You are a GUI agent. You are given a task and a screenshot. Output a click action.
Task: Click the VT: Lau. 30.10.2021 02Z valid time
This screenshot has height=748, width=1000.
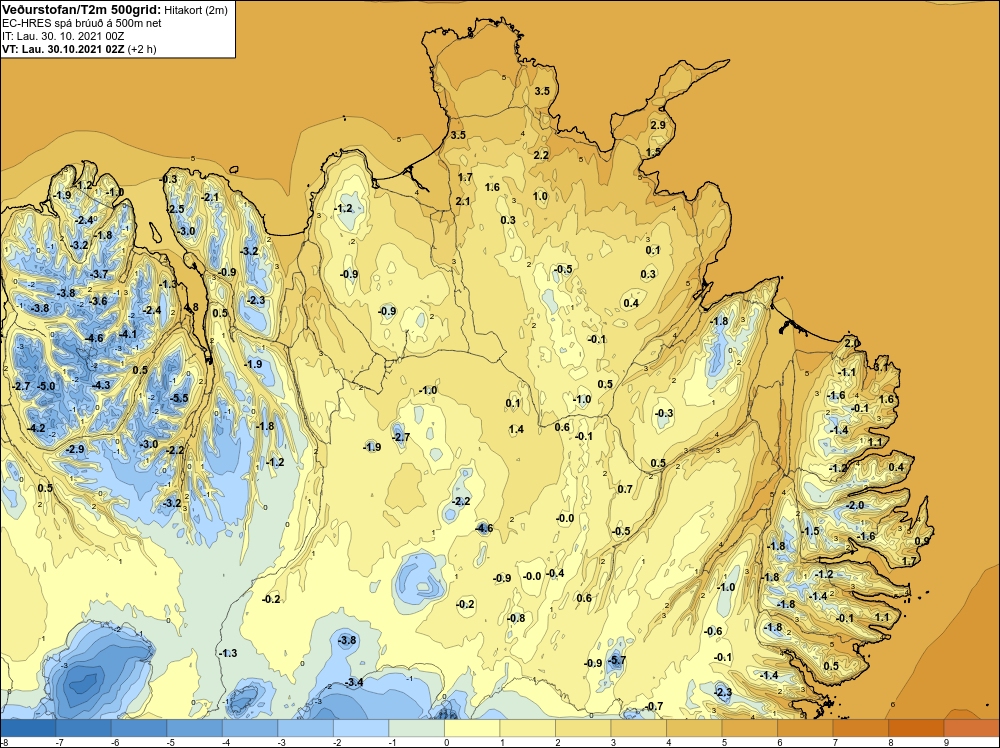pos(63,49)
